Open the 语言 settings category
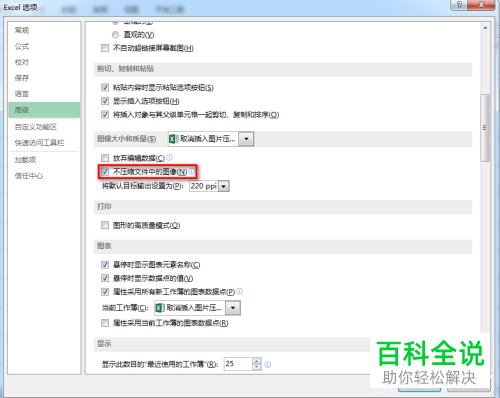 click(22, 94)
